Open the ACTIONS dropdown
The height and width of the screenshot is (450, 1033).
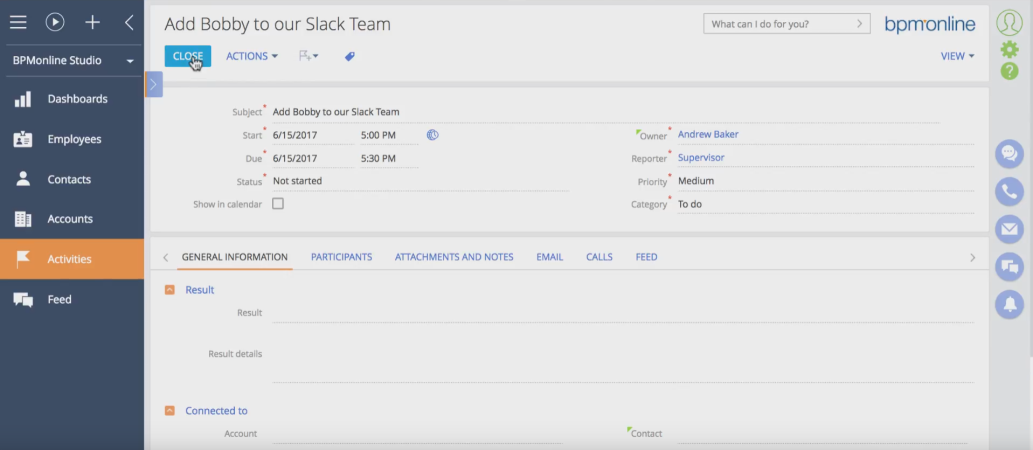(x=252, y=57)
